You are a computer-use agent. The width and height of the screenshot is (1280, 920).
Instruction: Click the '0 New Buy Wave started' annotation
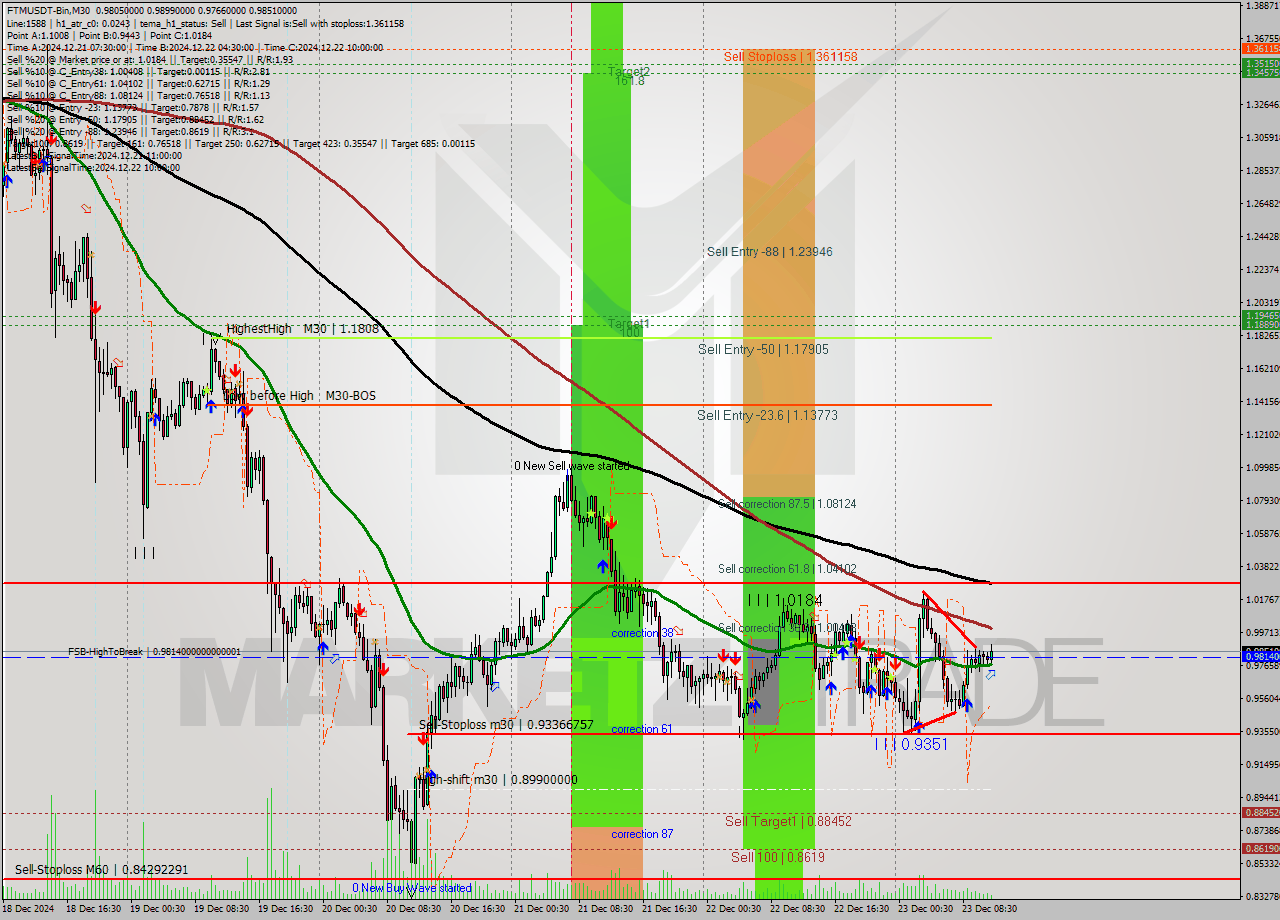(412, 888)
